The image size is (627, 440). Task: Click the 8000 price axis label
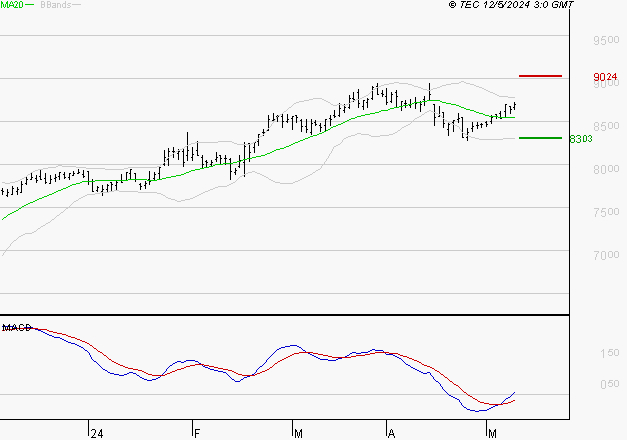click(x=606, y=169)
